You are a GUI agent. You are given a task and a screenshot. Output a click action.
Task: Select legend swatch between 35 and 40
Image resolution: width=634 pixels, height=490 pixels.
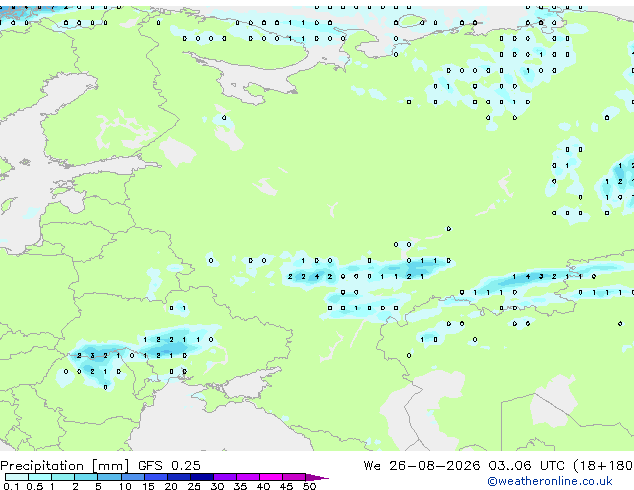pos(247,477)
